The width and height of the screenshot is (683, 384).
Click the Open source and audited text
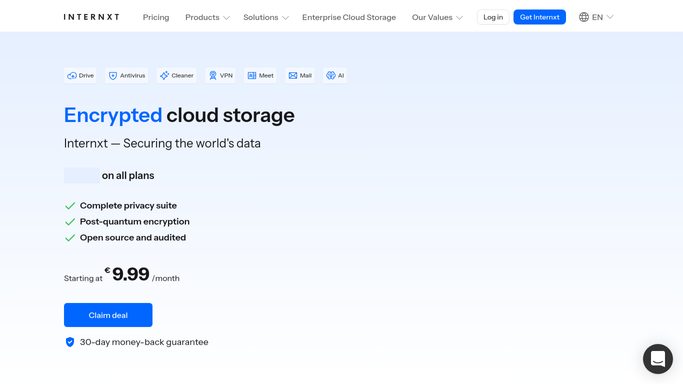point(133,238)
